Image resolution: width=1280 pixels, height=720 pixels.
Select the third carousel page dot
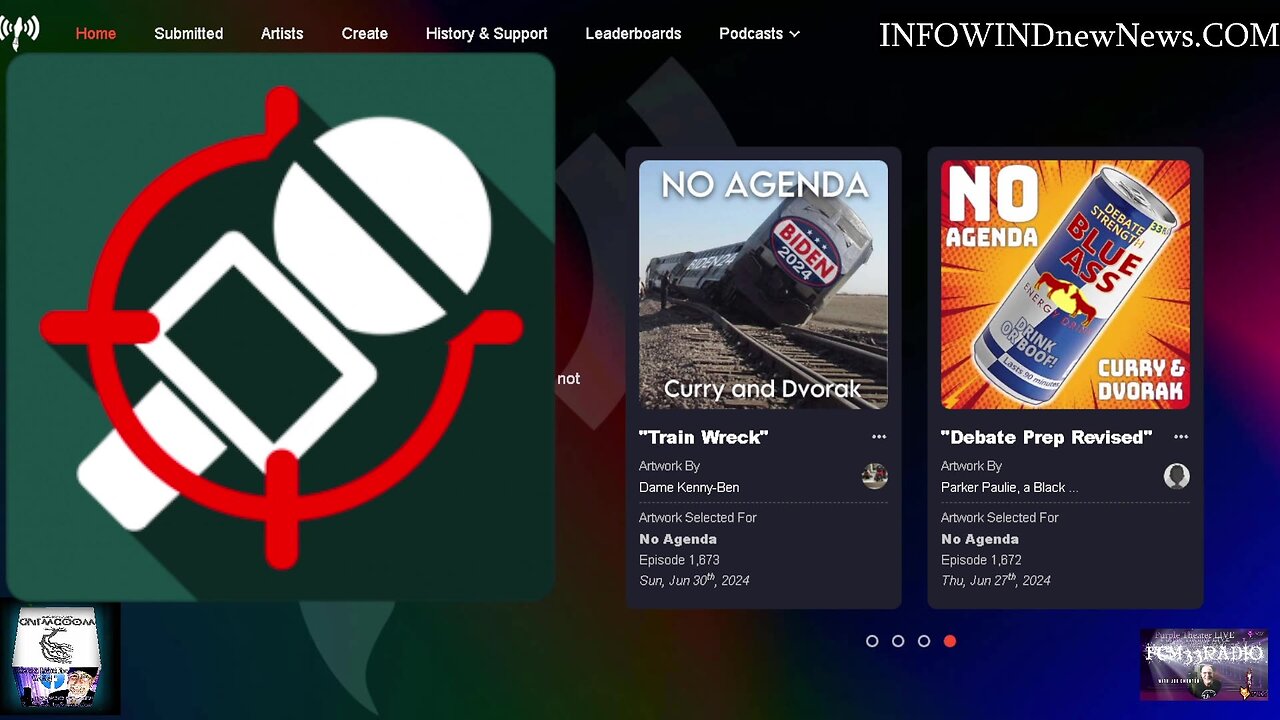pyautogui.click(x=924, y=641)
